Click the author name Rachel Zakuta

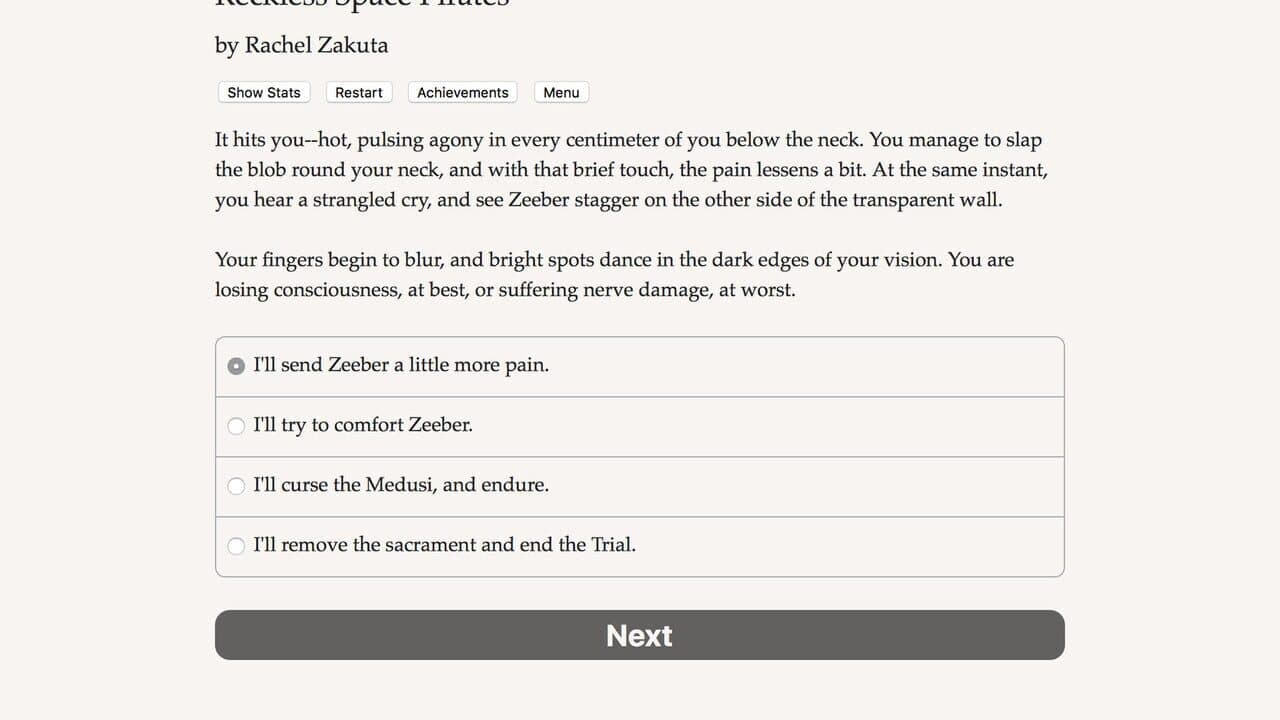tap(317, 45)
